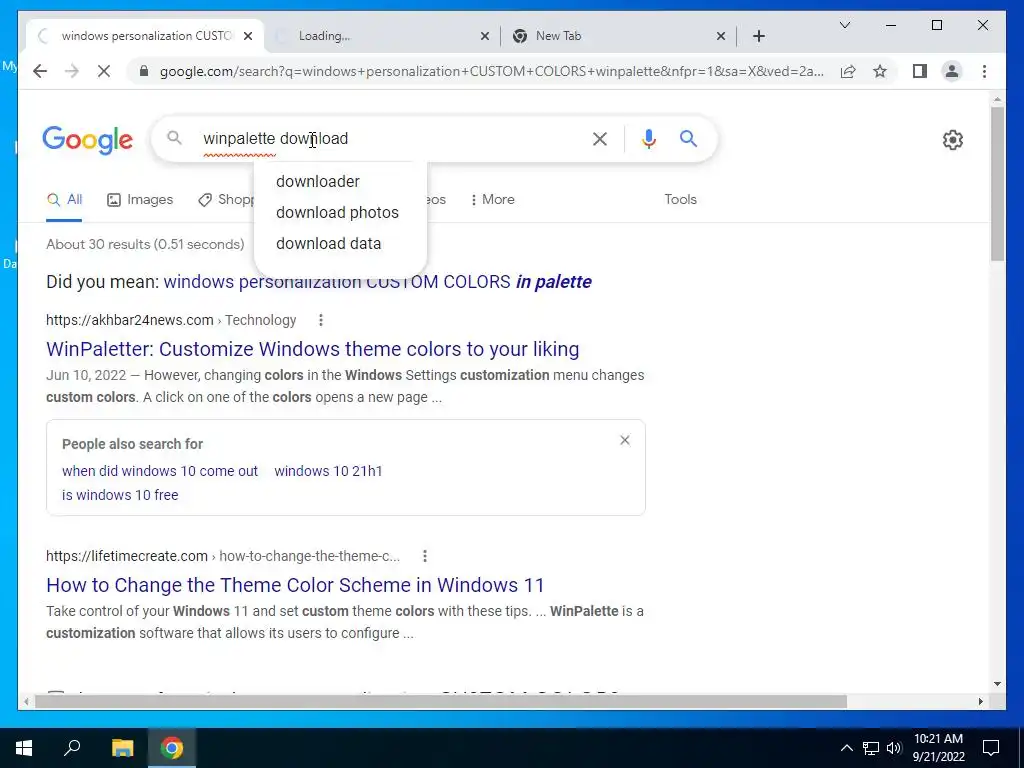Close the windows personalization tab

pyautogui.click(x=248, y=36)
